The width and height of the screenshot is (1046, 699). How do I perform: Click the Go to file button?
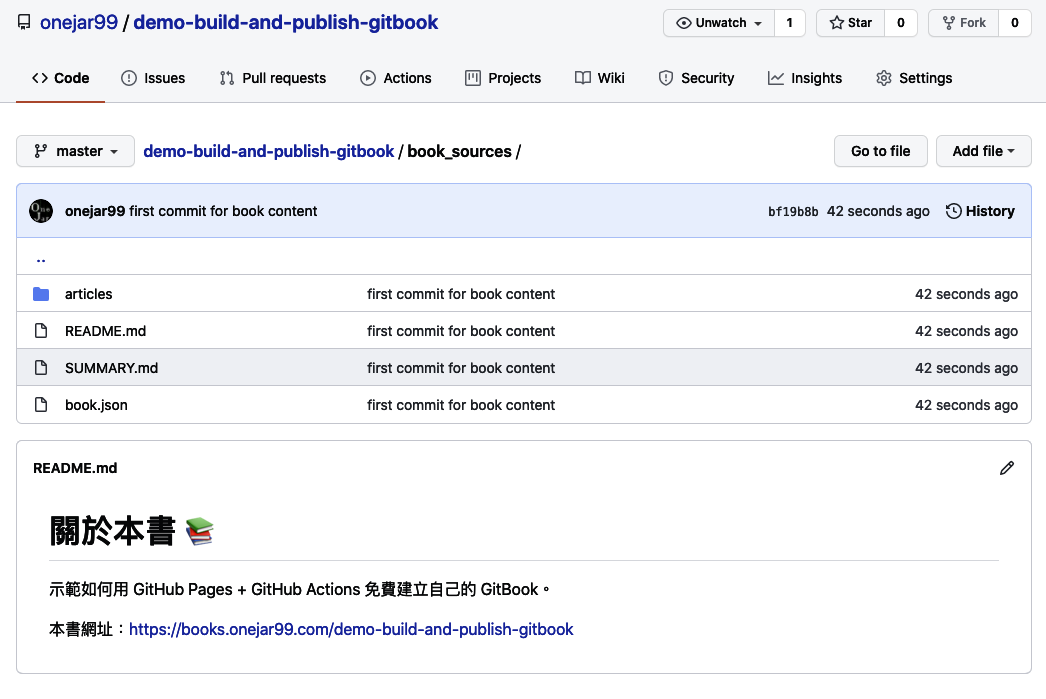pyautogui.click(x=881, y=151)
